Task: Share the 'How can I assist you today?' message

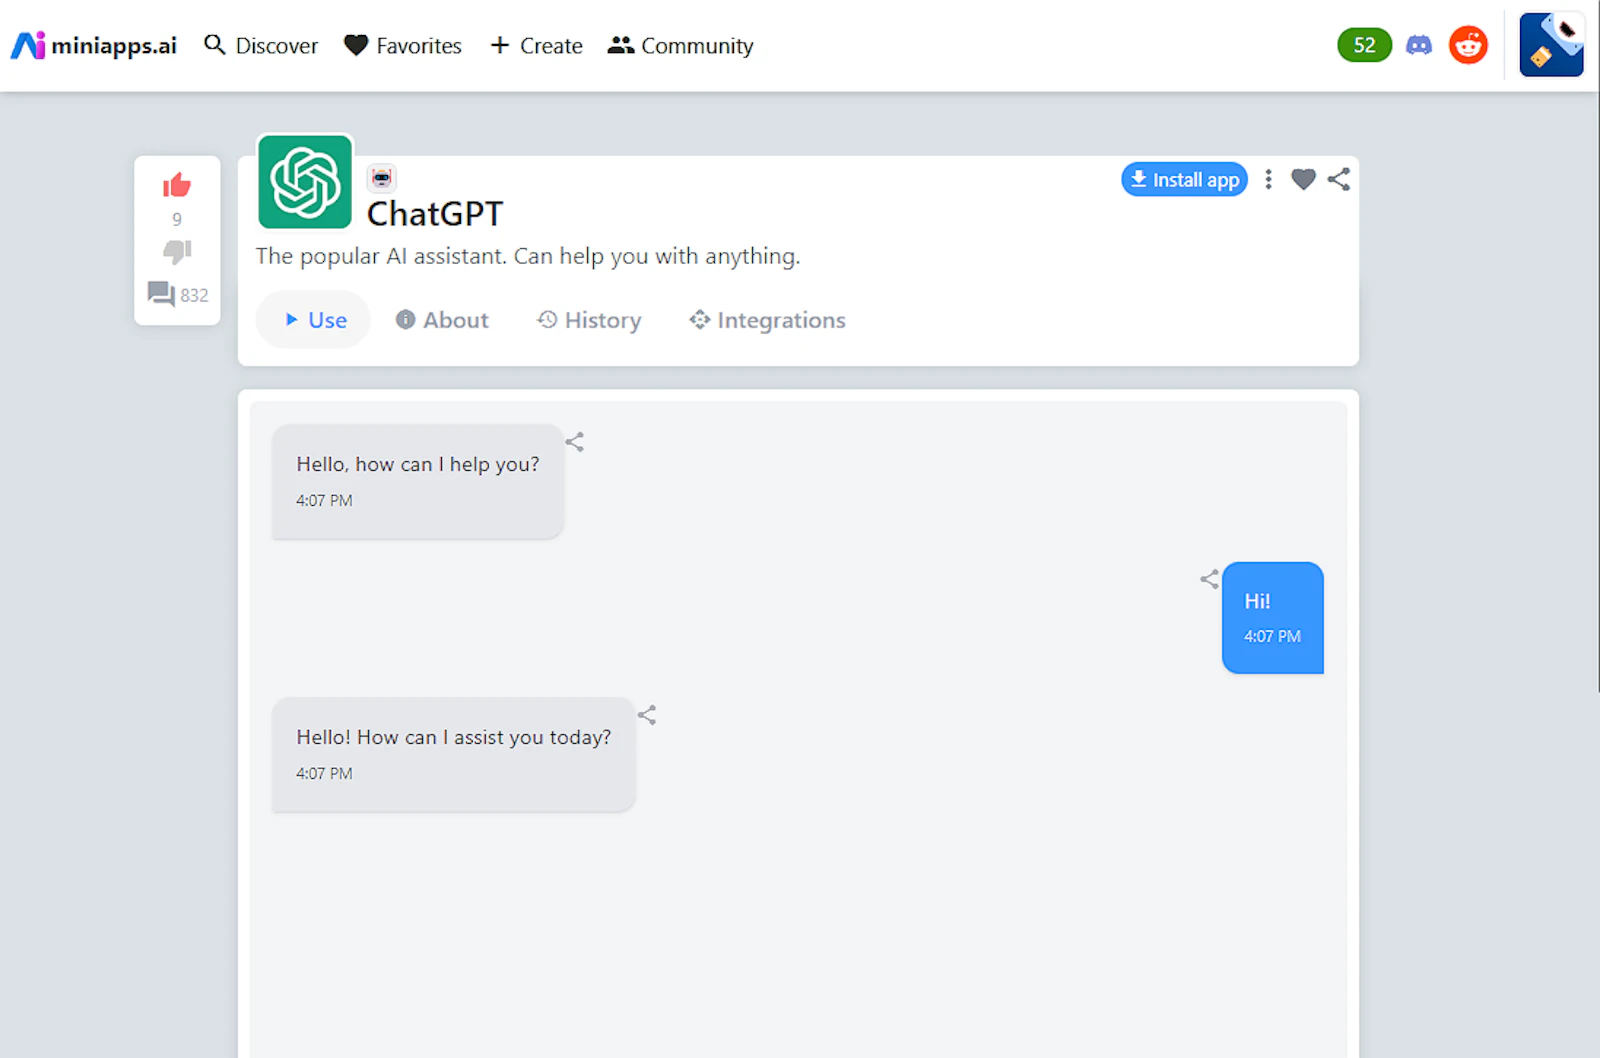Action: (x=647, y=715)
